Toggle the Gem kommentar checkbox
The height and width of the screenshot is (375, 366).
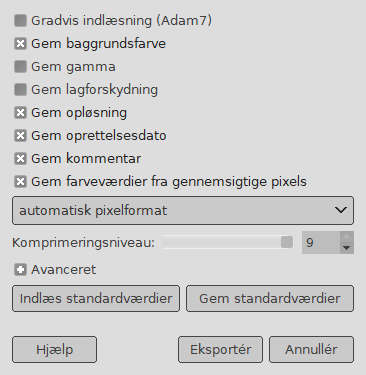[x=20, y=159]
